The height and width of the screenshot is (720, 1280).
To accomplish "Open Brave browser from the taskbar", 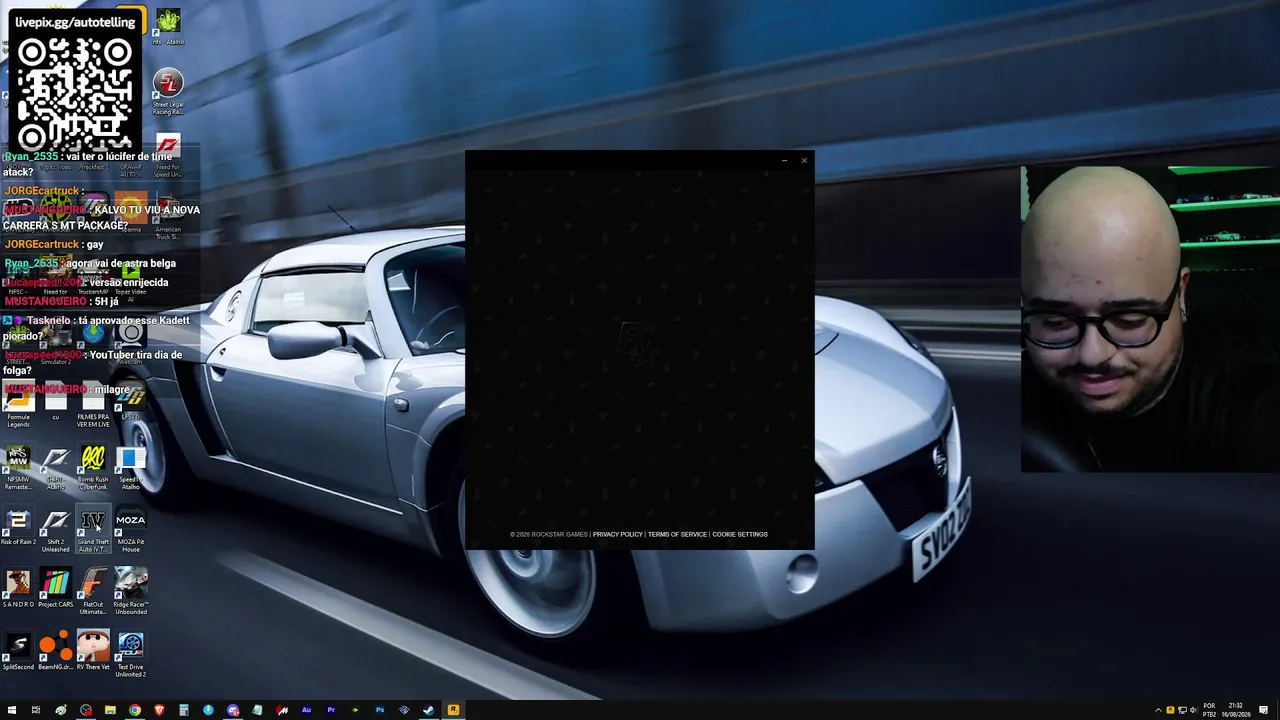I will point(159,710).
